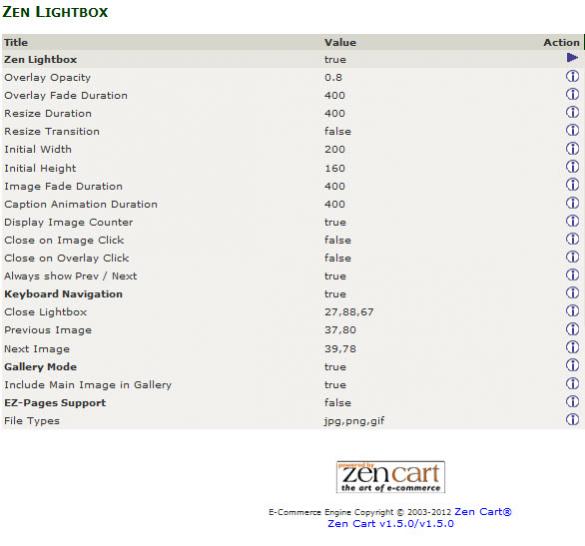The height and width of the screenshot is (546, 585).
Task: Select the Keyboard Navigation heading row
Action: pos(292,294)
